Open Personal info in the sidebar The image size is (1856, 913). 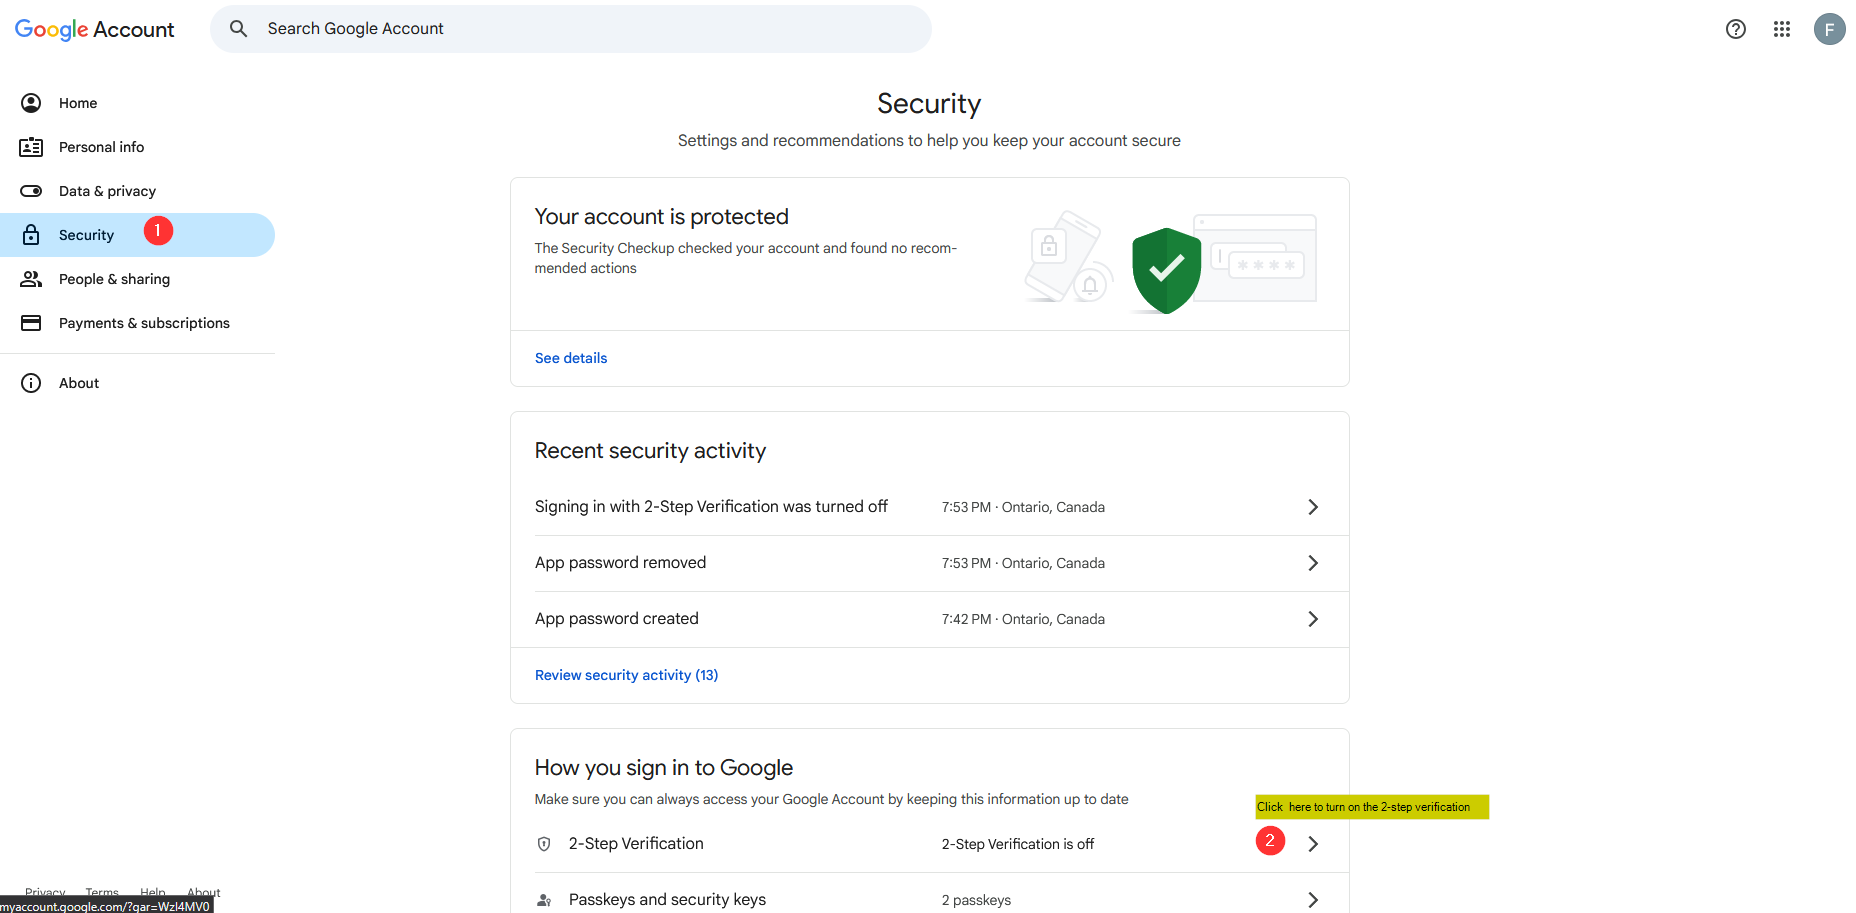coord(101,147)
